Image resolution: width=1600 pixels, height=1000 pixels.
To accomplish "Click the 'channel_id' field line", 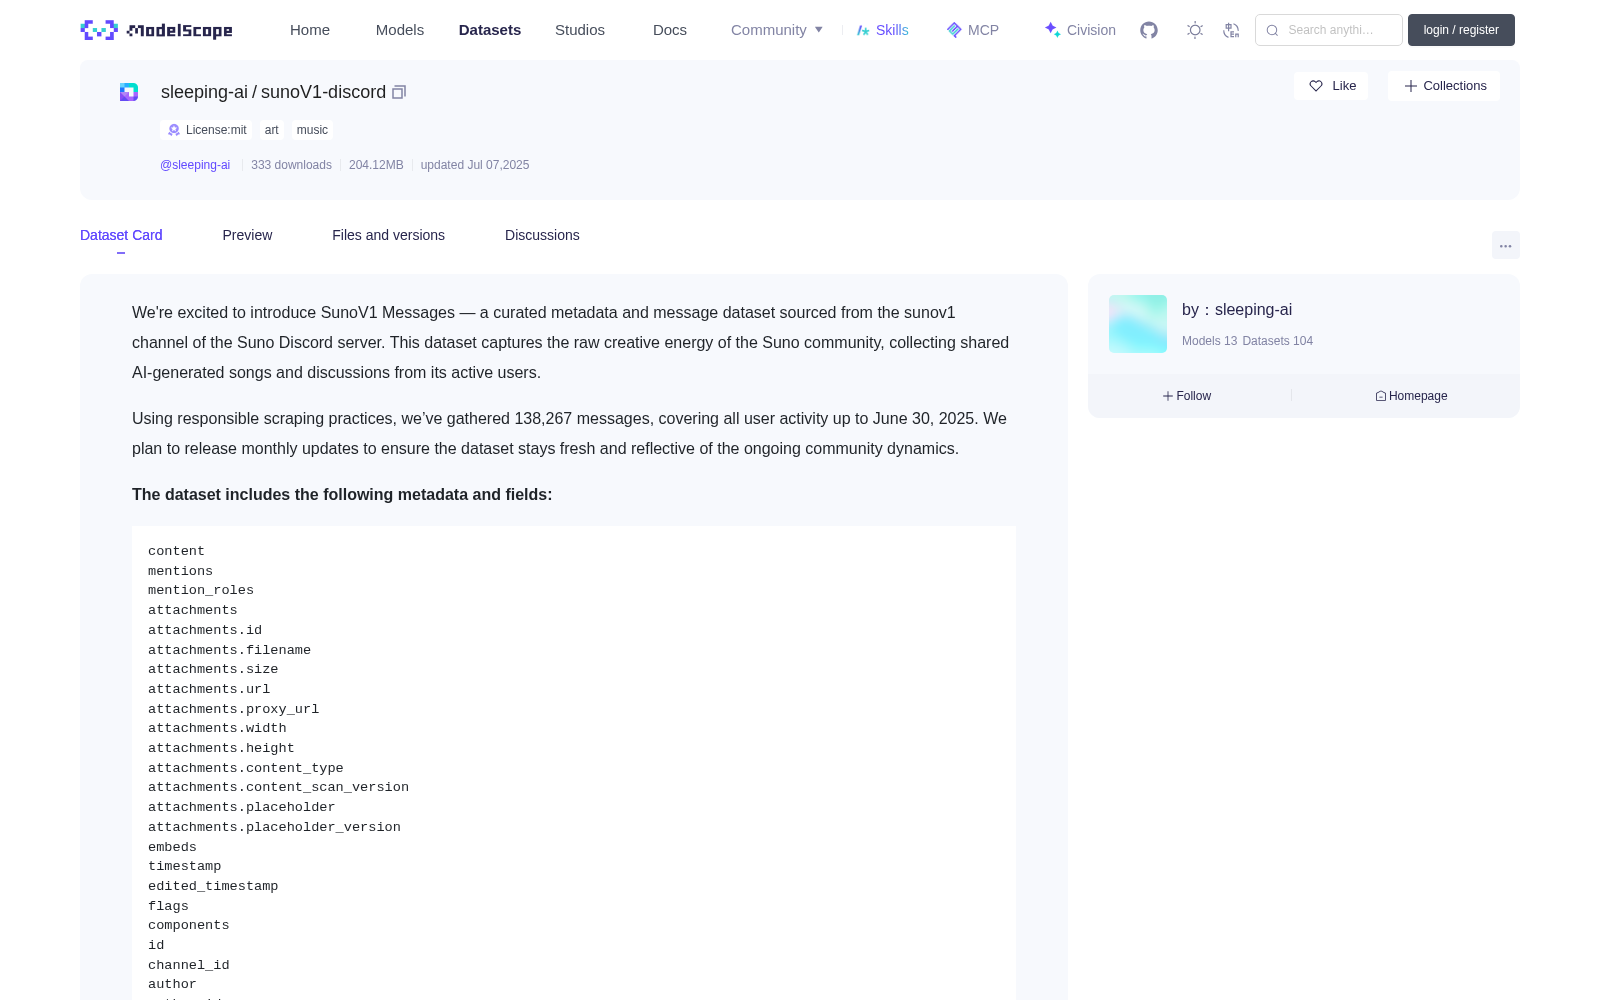I will tap(189, 965).
